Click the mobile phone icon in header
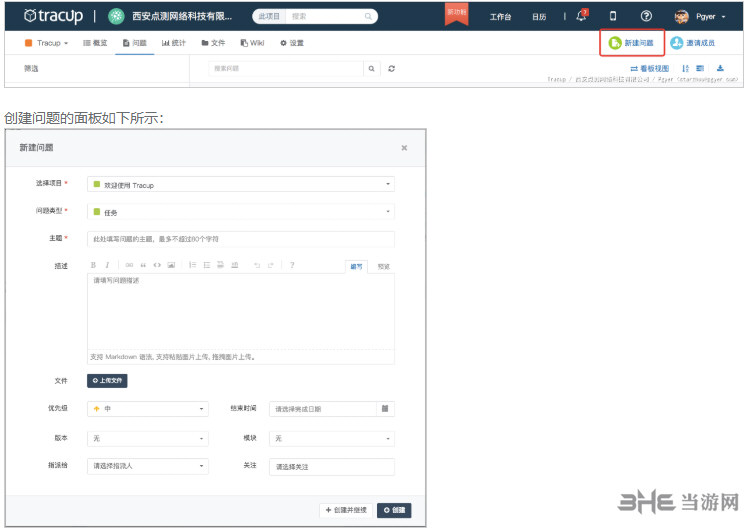Image resolution: width=744 pixels, height=530 pixels. (613, 16)
